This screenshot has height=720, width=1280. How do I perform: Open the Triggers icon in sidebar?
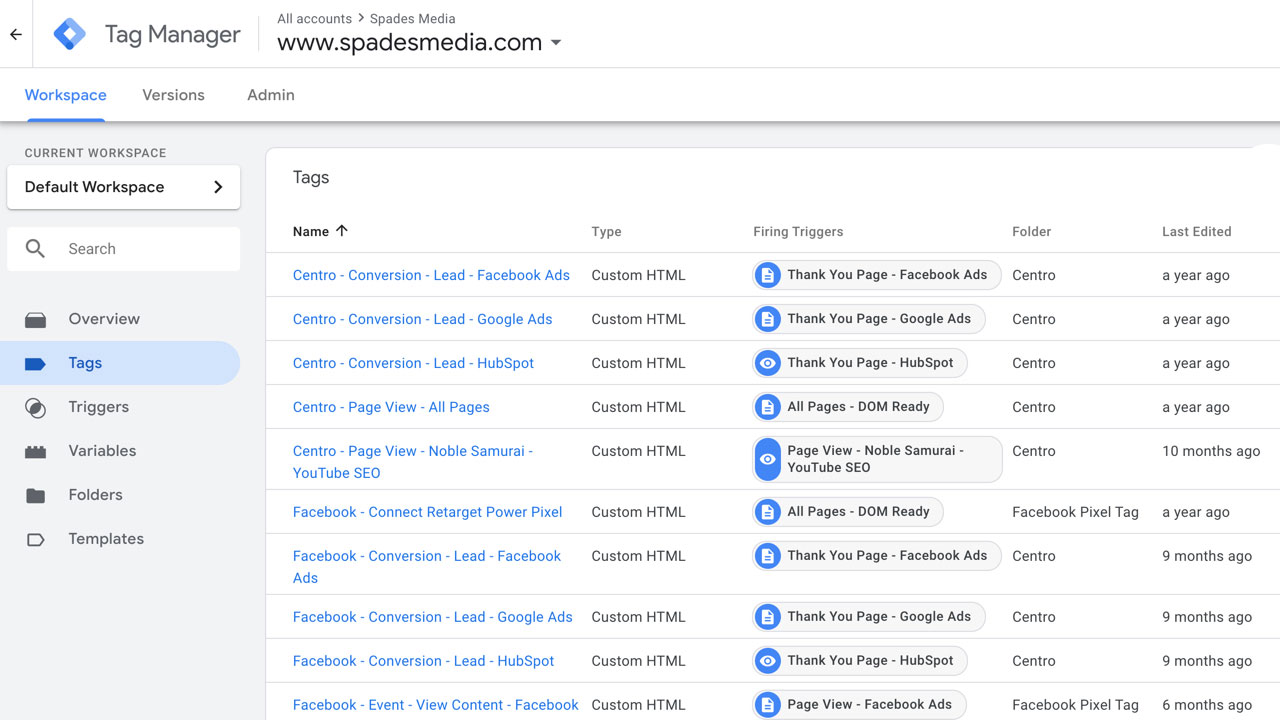tap(36, 408)
